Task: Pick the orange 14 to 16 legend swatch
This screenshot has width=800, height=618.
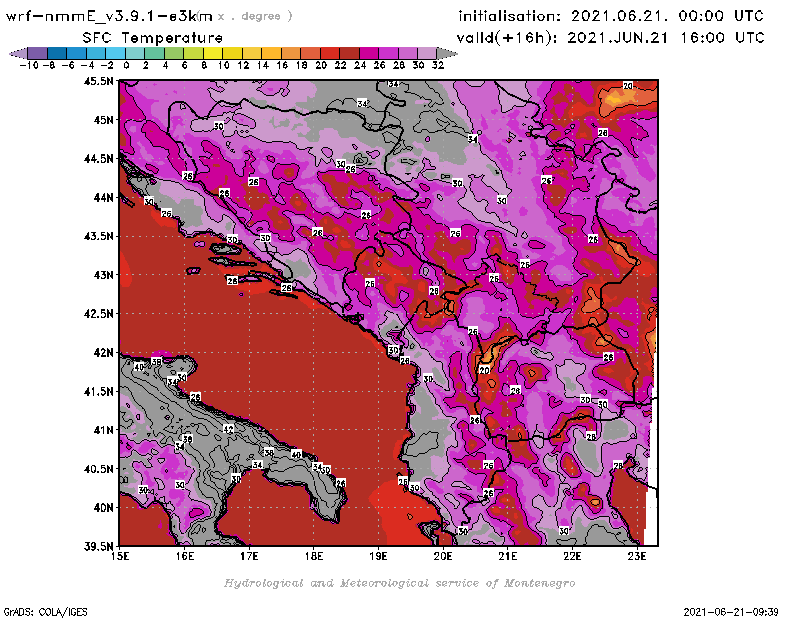Action: coord(271,53)
